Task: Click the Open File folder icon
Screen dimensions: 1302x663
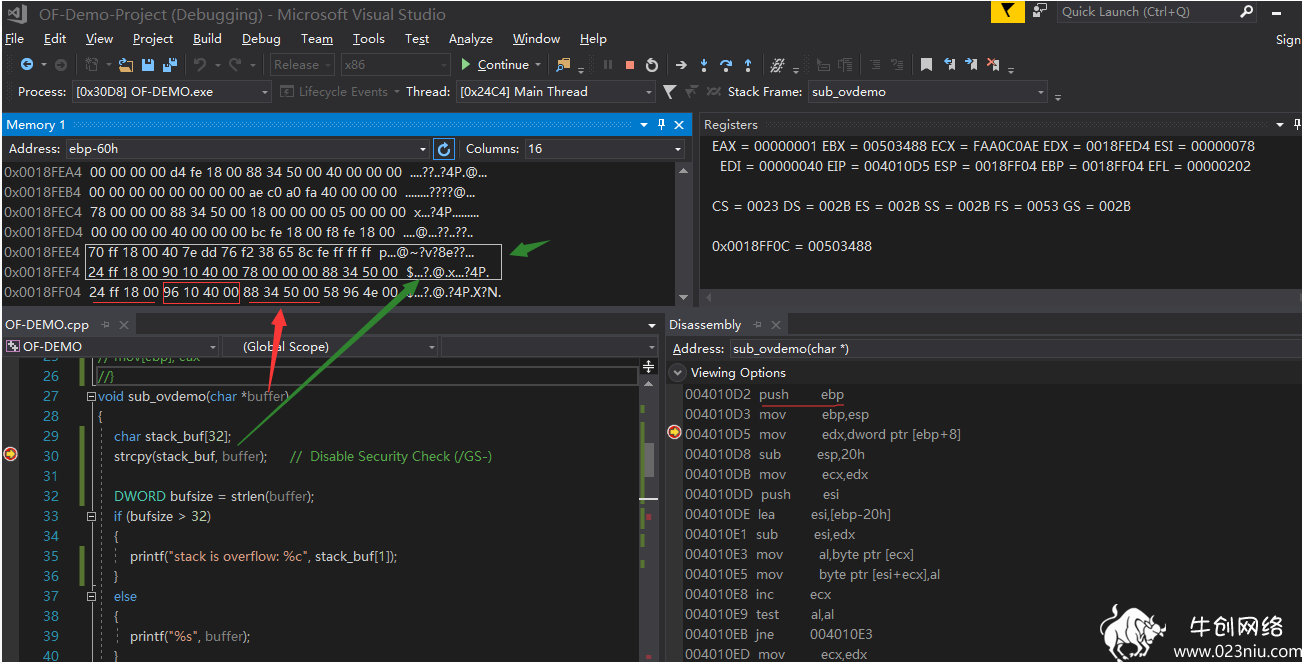Action: pyautogui.click(x=126, y=65)
